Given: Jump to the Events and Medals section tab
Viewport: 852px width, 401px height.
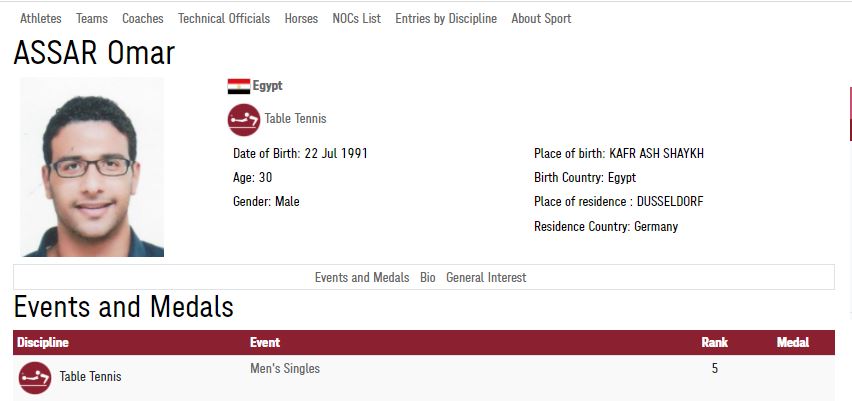Looking at the screenshot, I should click(x=362, y=278).
